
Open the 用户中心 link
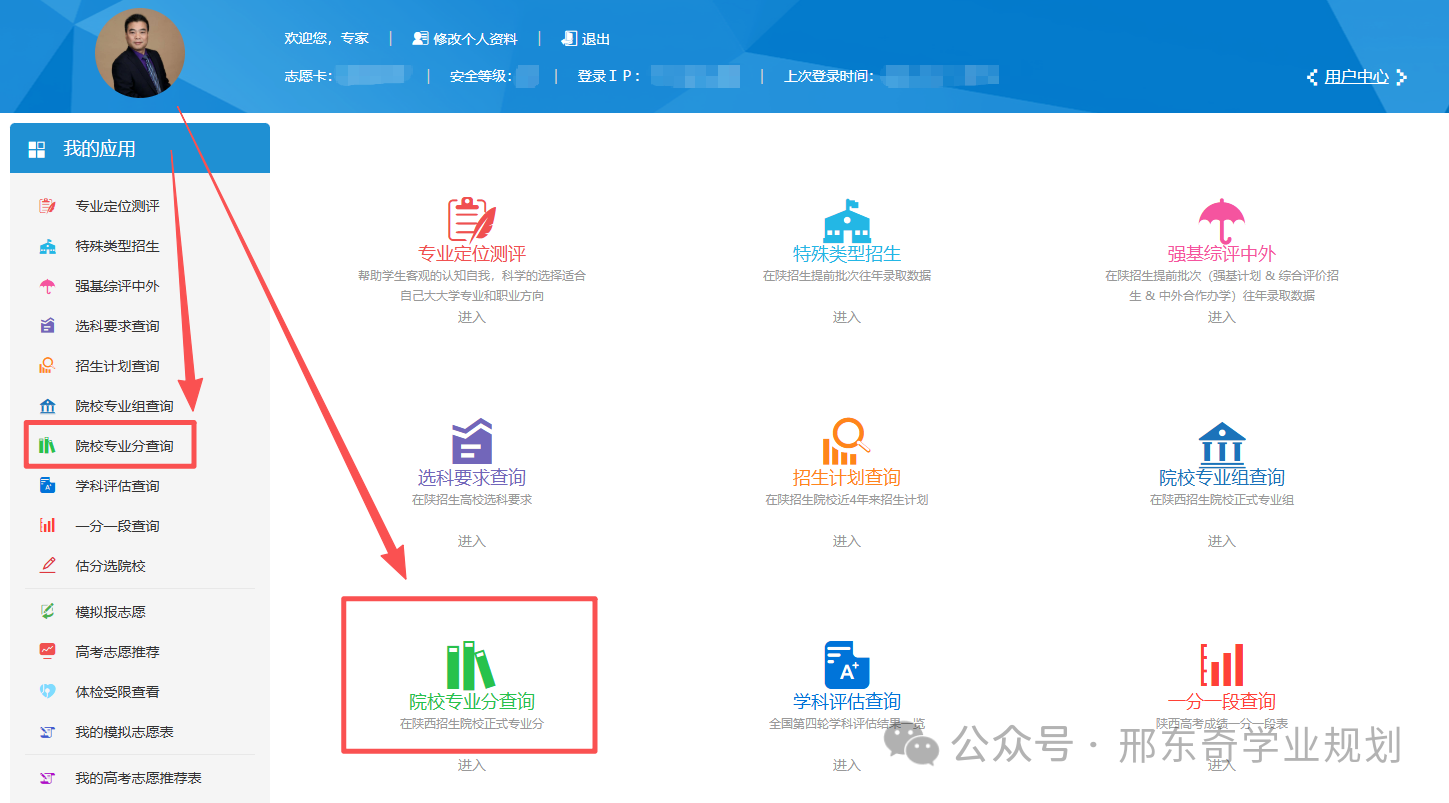(1356, 77)
